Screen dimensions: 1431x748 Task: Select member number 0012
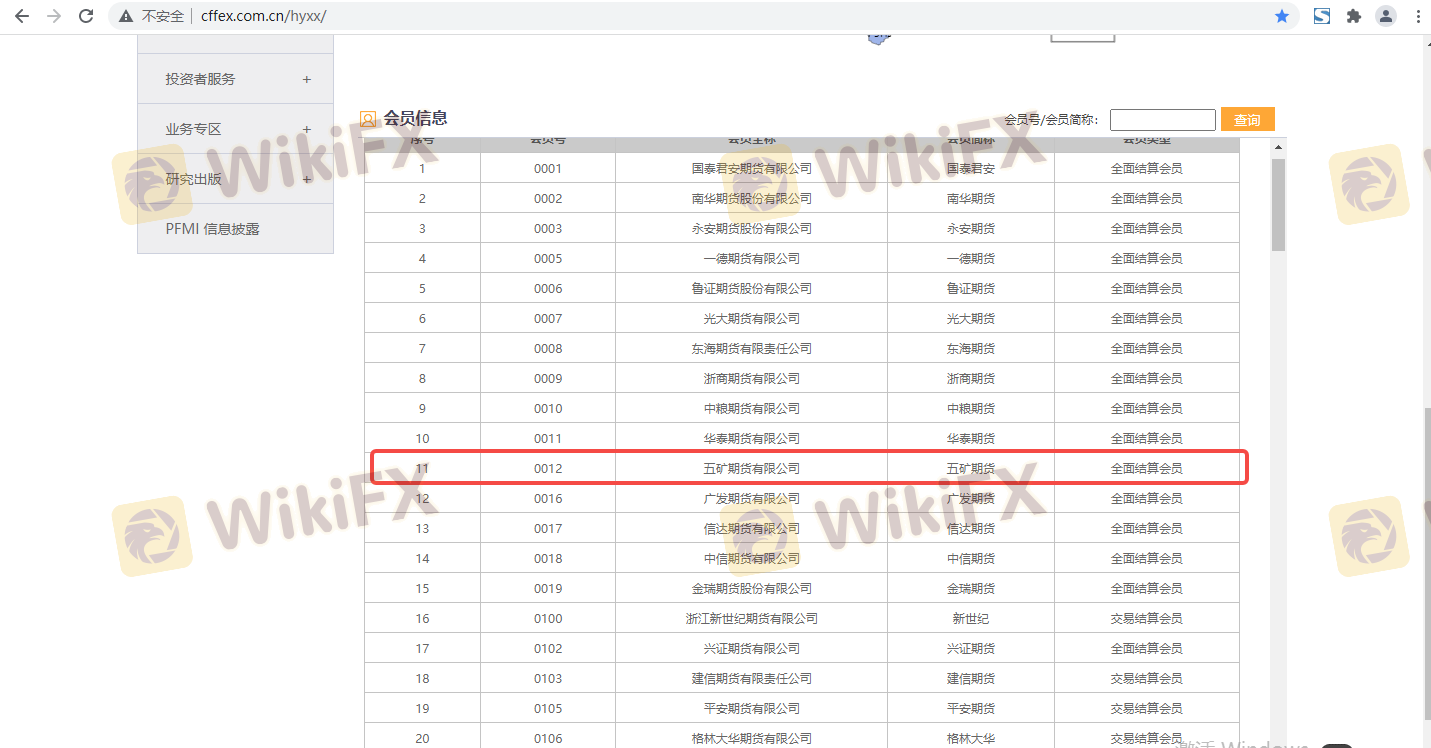pyautogui.click(x=548, y=469)
